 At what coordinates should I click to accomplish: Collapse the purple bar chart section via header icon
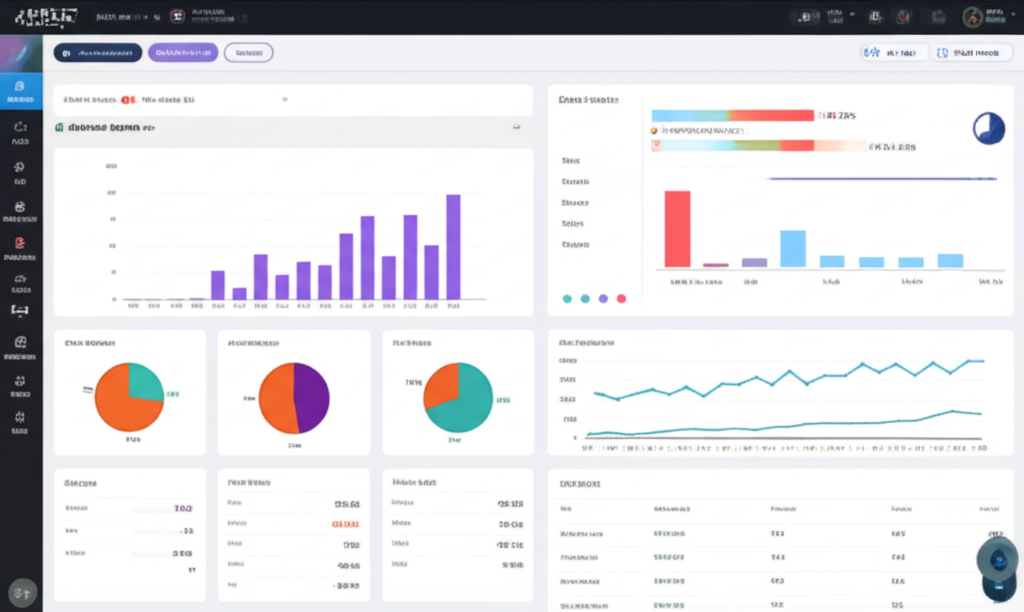pos(517,128)
